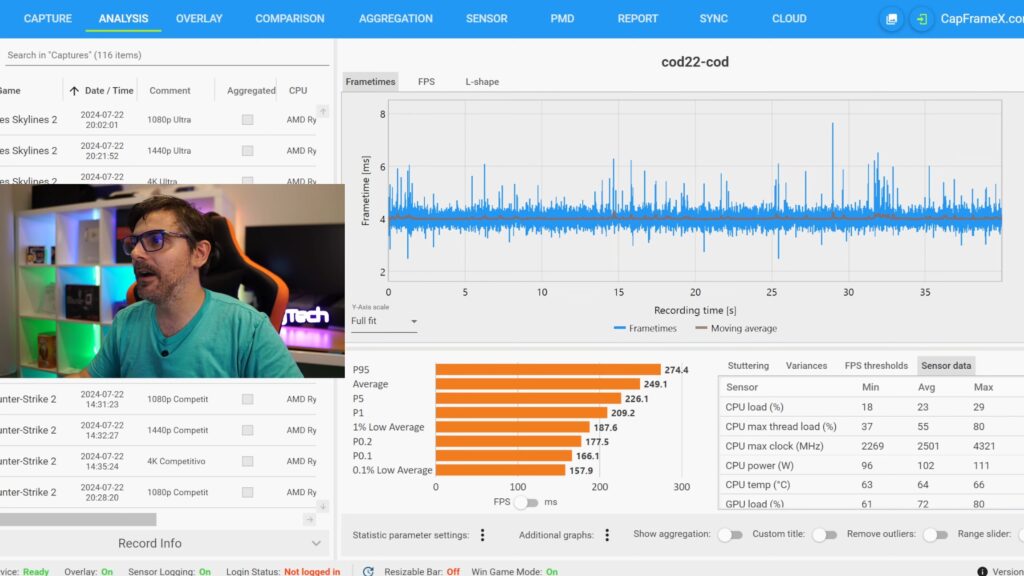
Task: Click the CPU load (%) sensor row
Action: (x=871, y=407)
